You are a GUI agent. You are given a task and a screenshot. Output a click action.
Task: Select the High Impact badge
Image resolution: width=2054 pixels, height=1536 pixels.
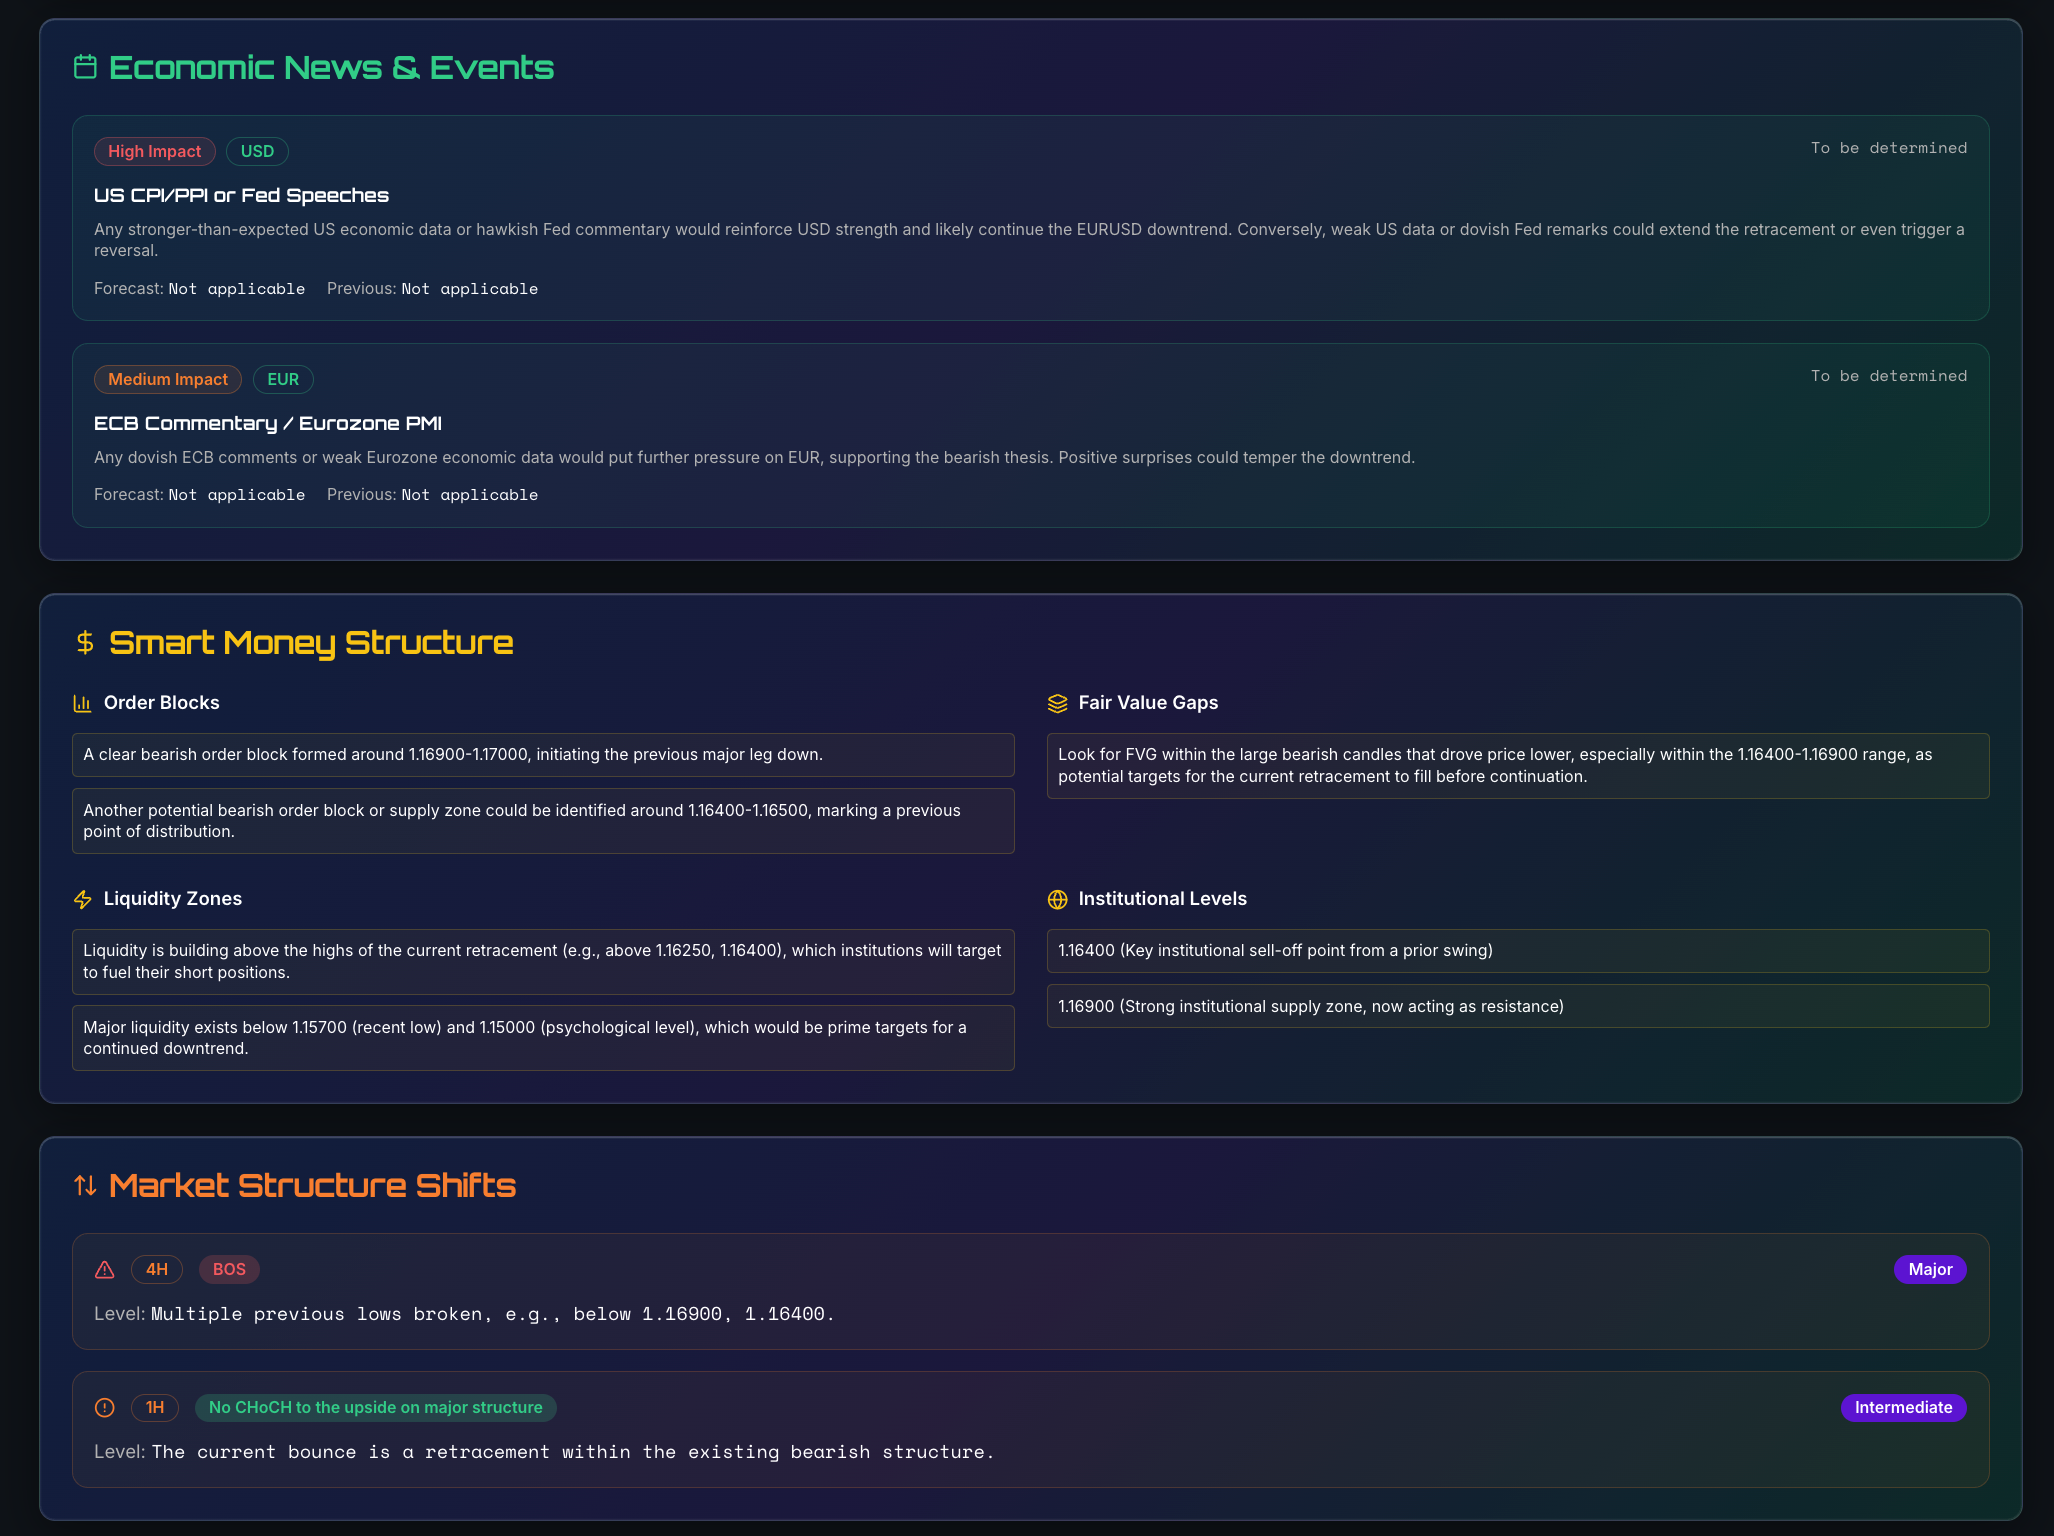[x=154, y=151]
